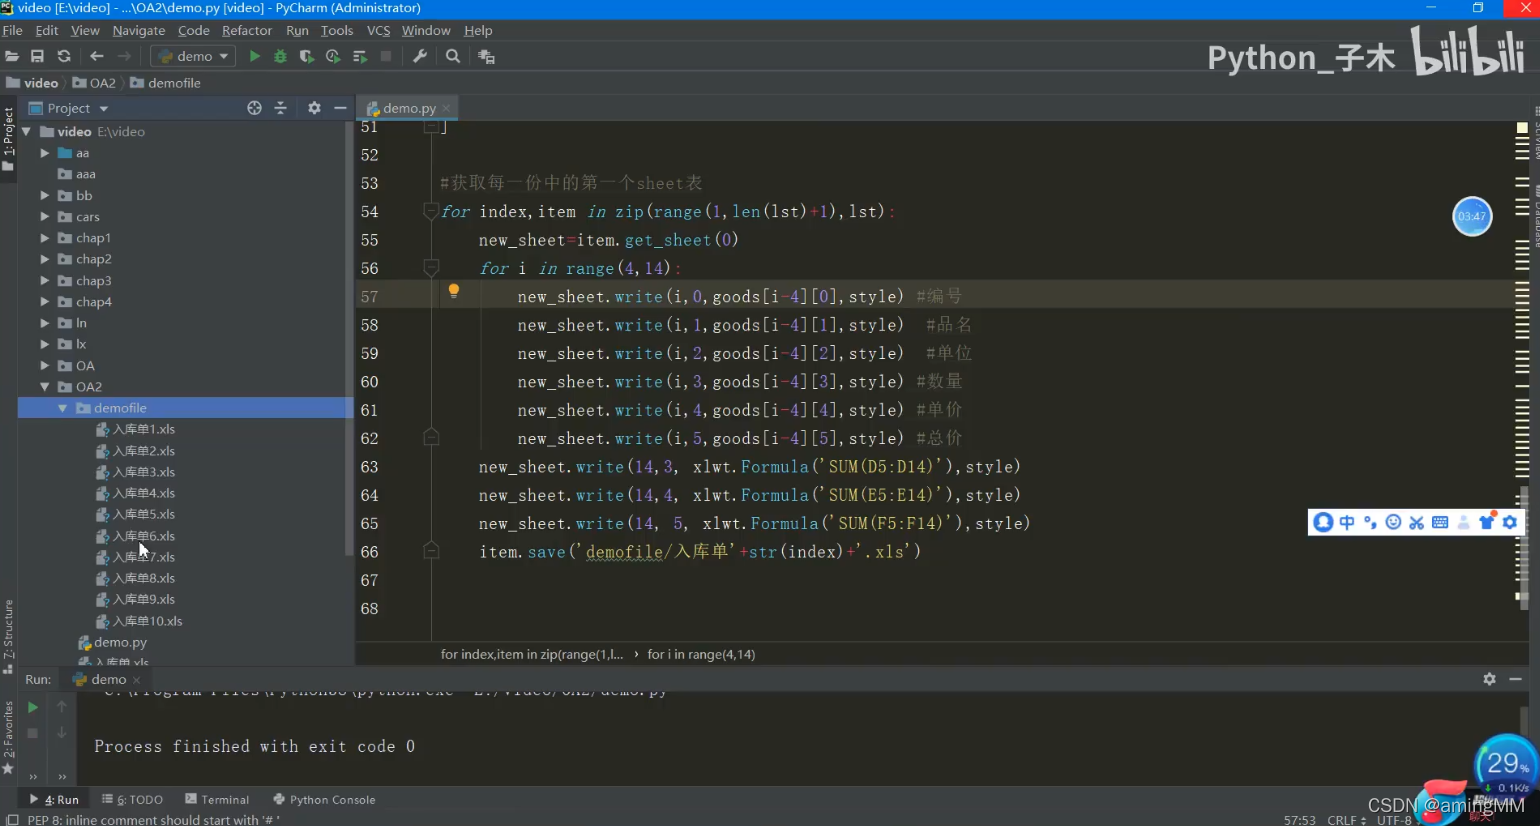Click the OA2 breadcrumb in navigation bar

tap(94, 83)
